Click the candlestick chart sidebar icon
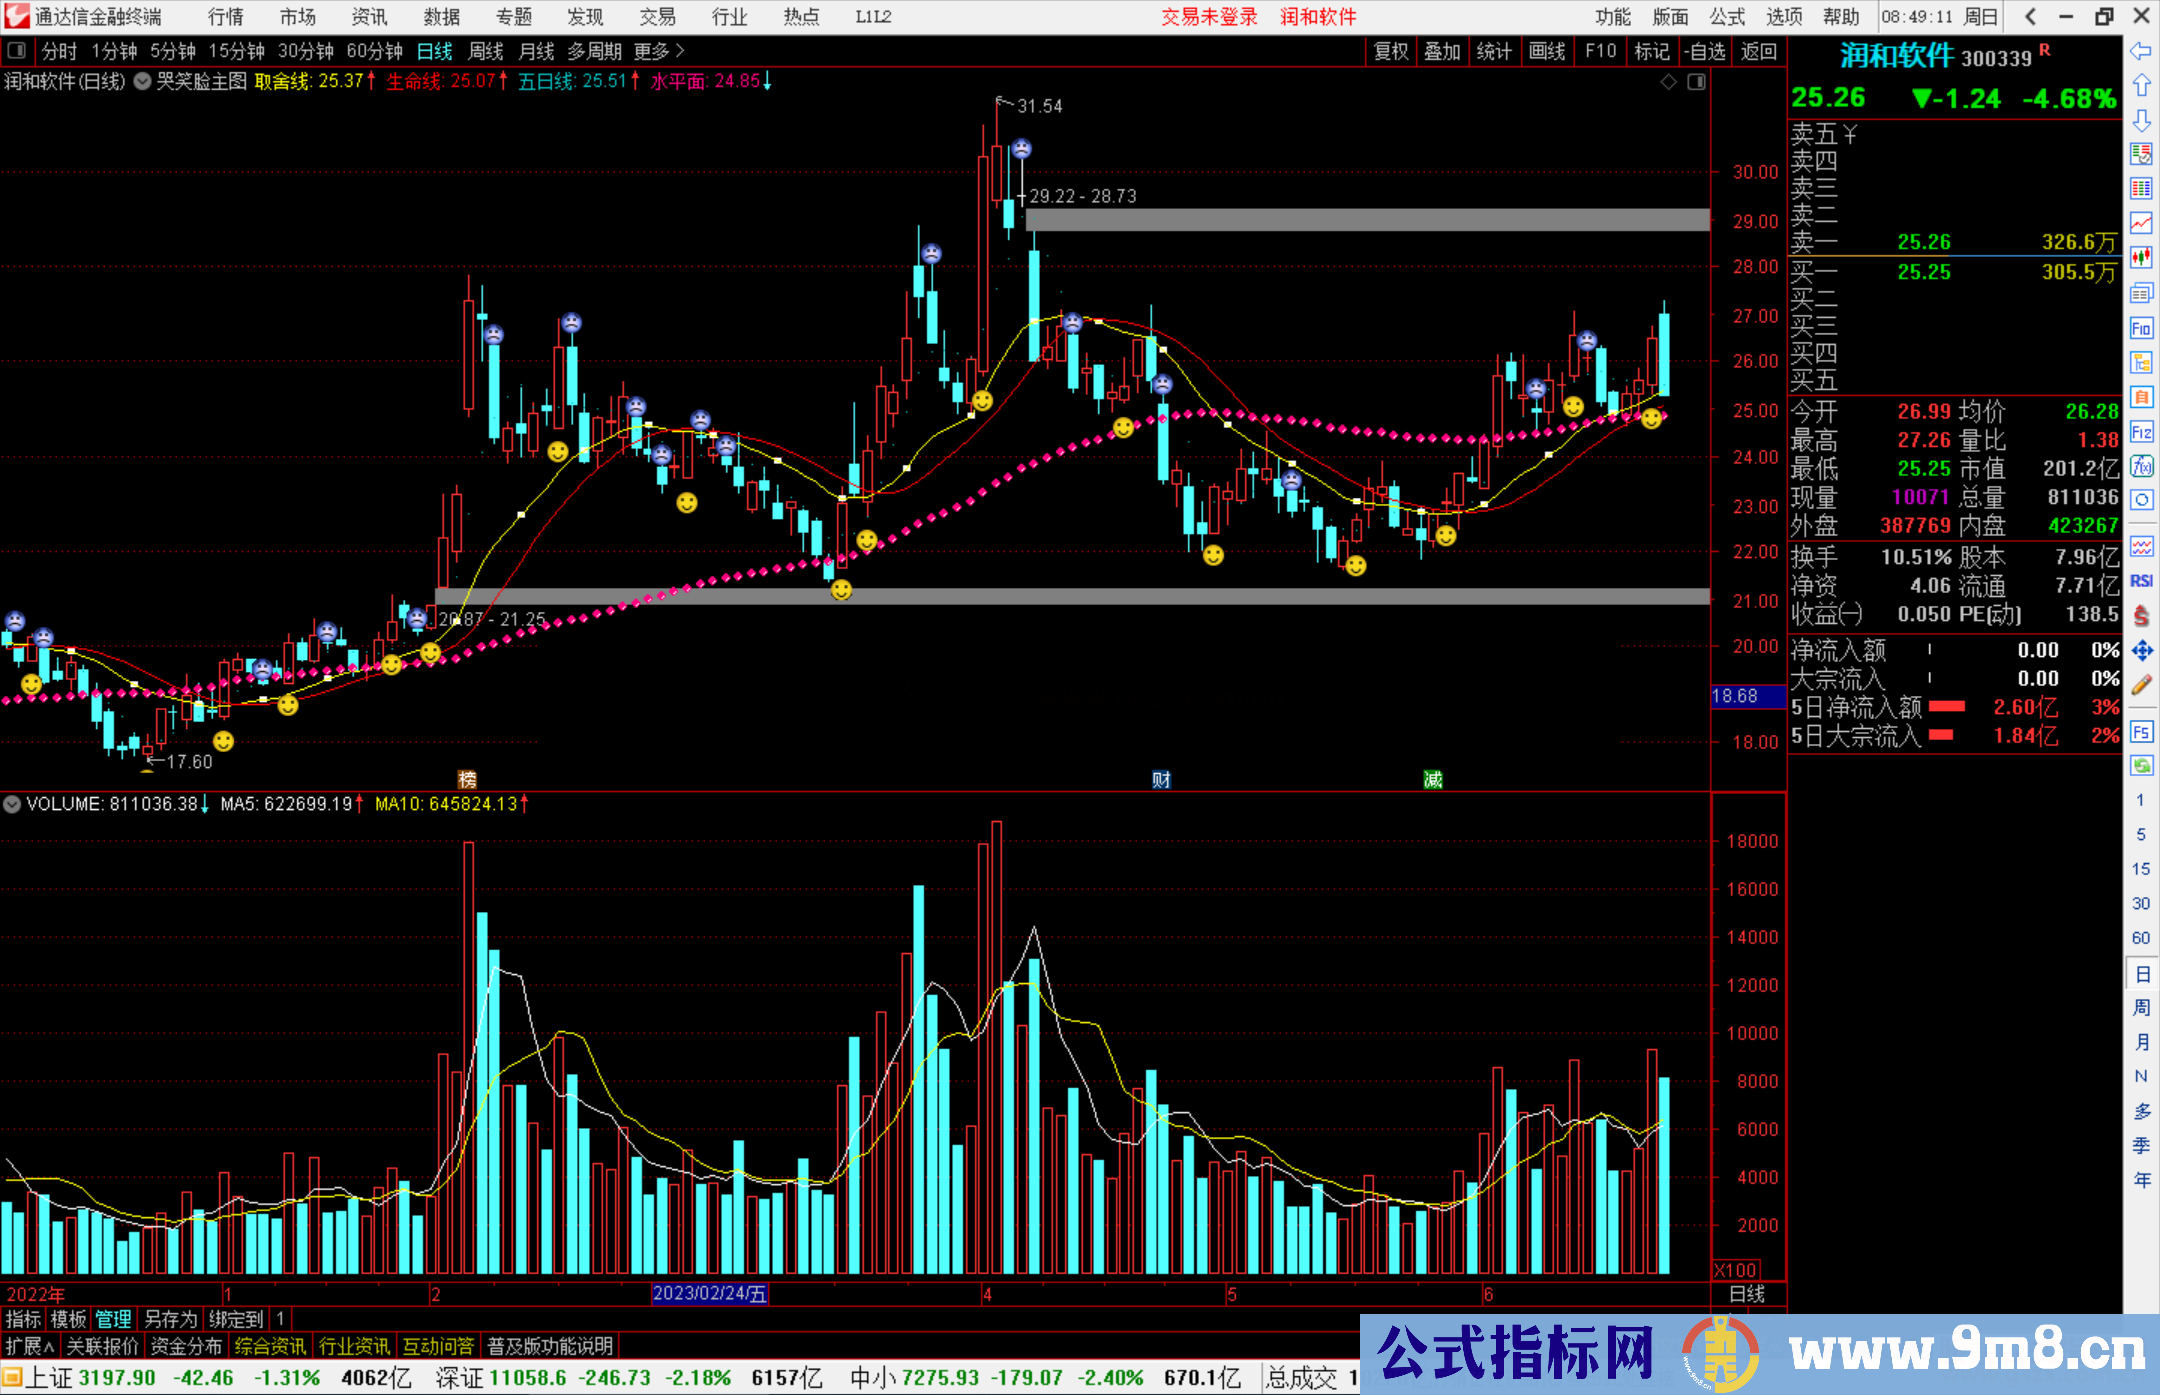Screen dimensions: 2160x1395 (x=2141, y=258)
